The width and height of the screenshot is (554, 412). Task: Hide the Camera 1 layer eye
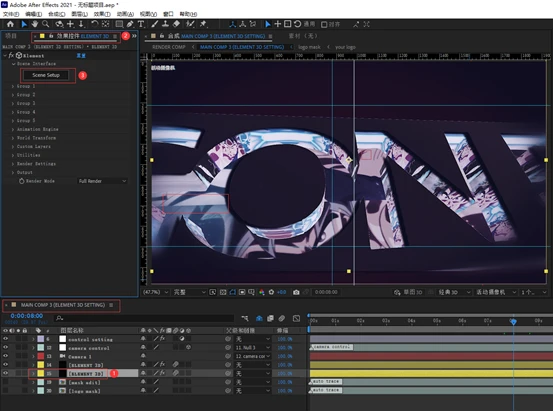tap(5, 356)
